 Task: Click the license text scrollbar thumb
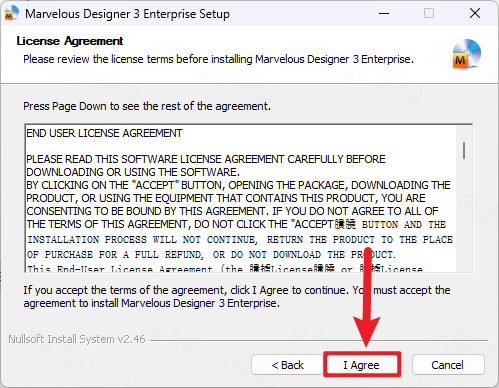click(x=464, y=150)
